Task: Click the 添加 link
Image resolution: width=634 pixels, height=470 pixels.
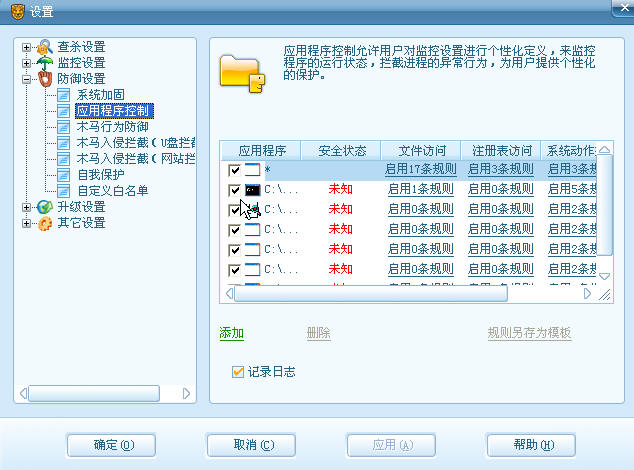Action: point(232,333)
